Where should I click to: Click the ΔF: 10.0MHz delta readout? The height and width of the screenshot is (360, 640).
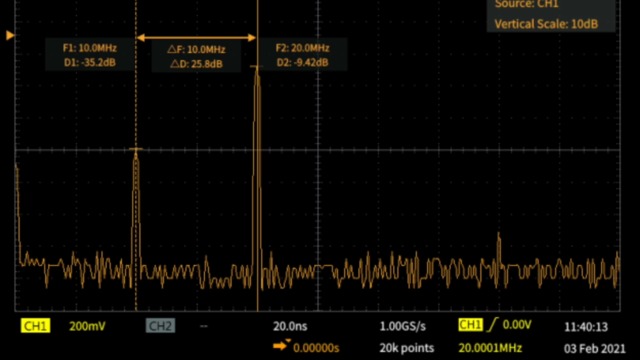[196, 49]
